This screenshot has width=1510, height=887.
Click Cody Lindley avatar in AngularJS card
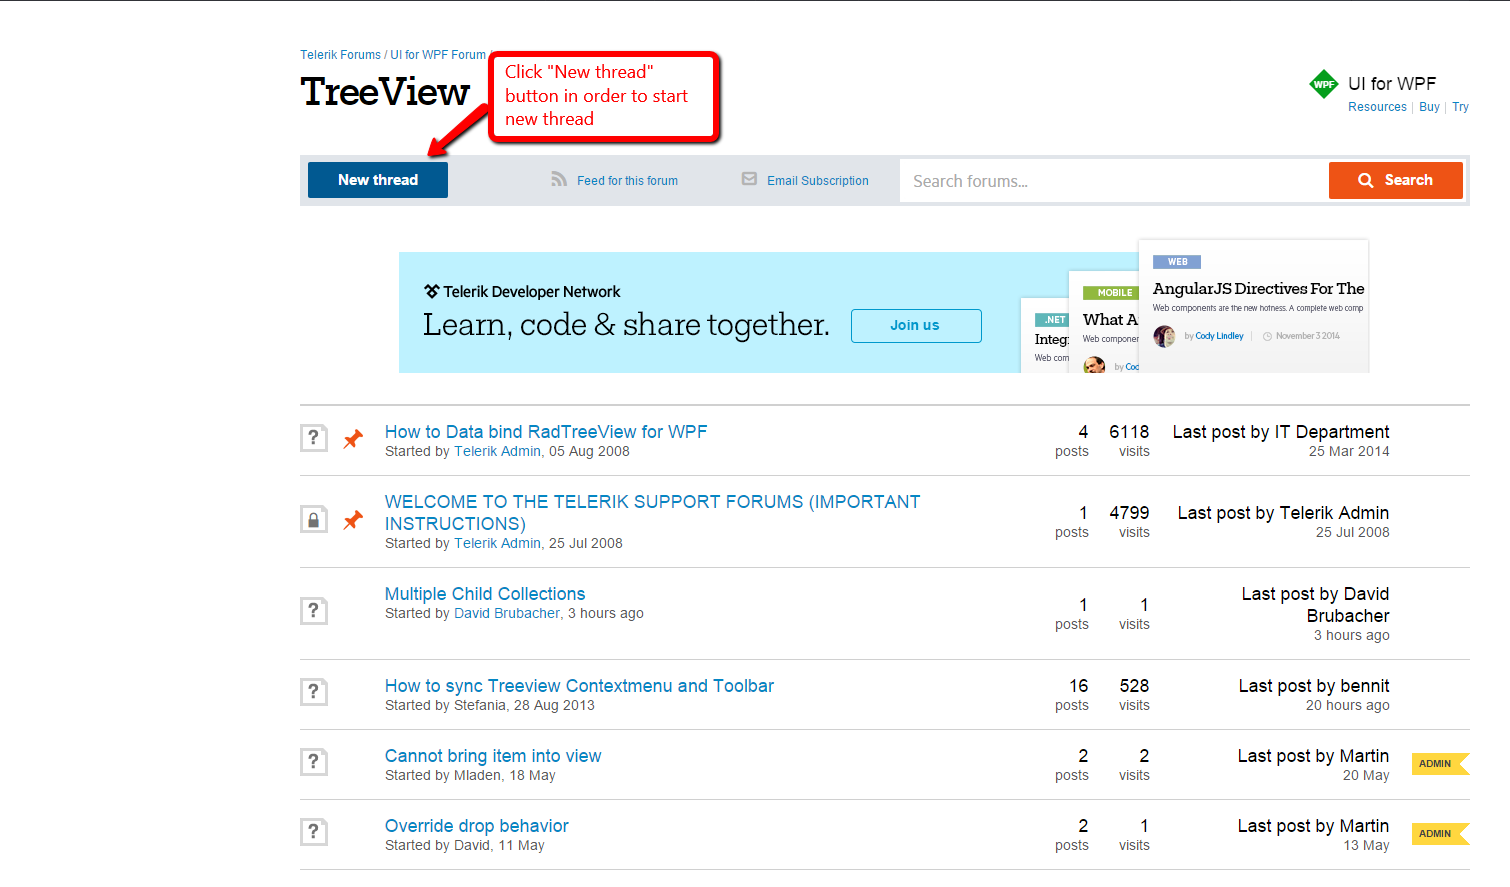coord(1164,336)
